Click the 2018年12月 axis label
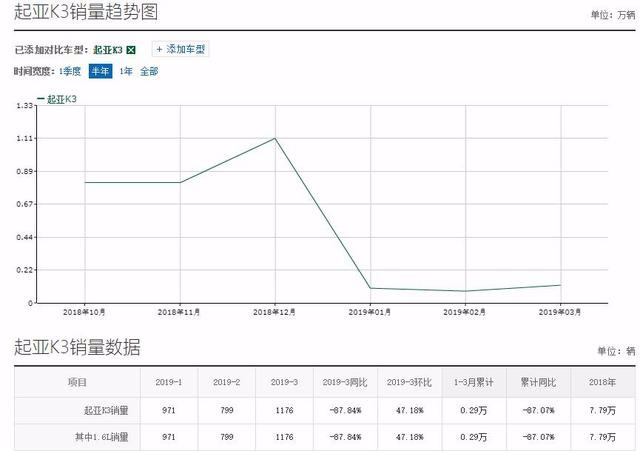Viewport: 640px width, 451px height. tap(274, 312)
